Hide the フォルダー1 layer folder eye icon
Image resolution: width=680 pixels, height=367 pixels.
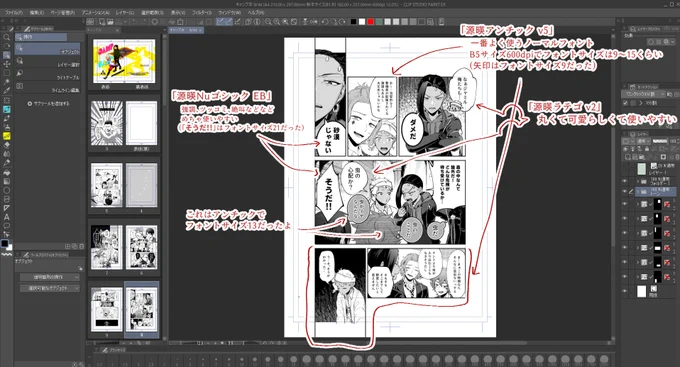point(625,181)
